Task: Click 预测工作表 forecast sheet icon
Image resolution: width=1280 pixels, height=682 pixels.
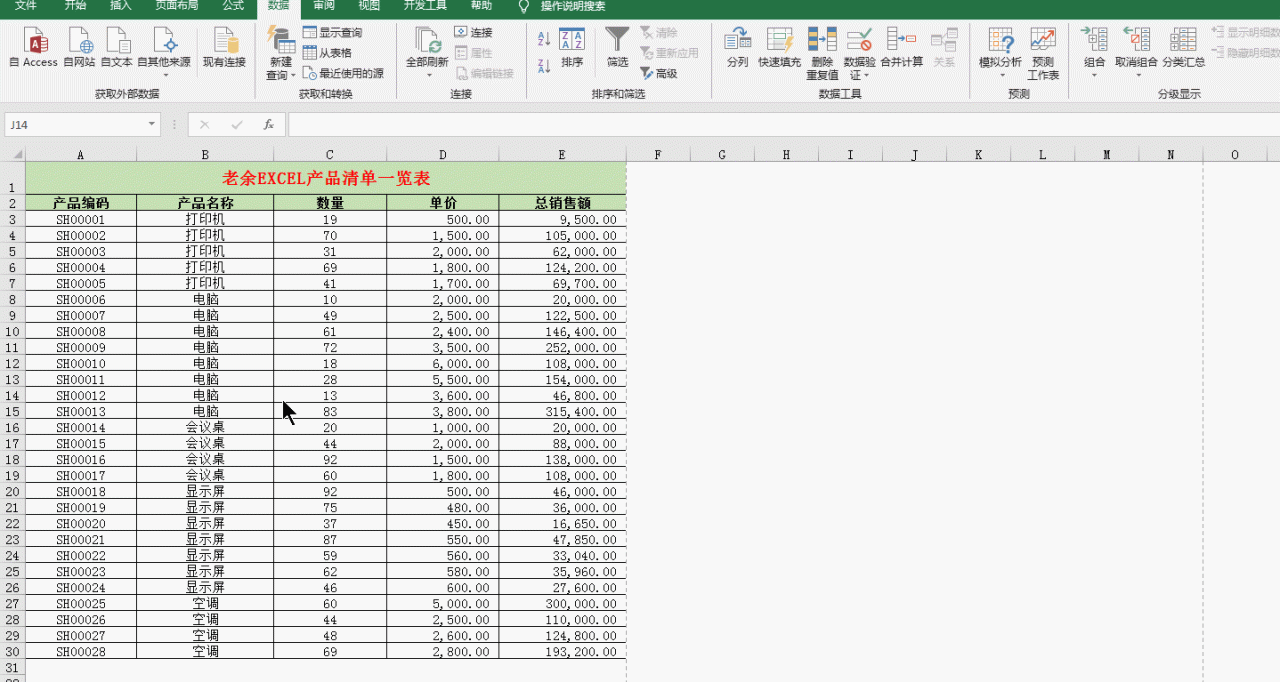Action: pos(1043,54)
